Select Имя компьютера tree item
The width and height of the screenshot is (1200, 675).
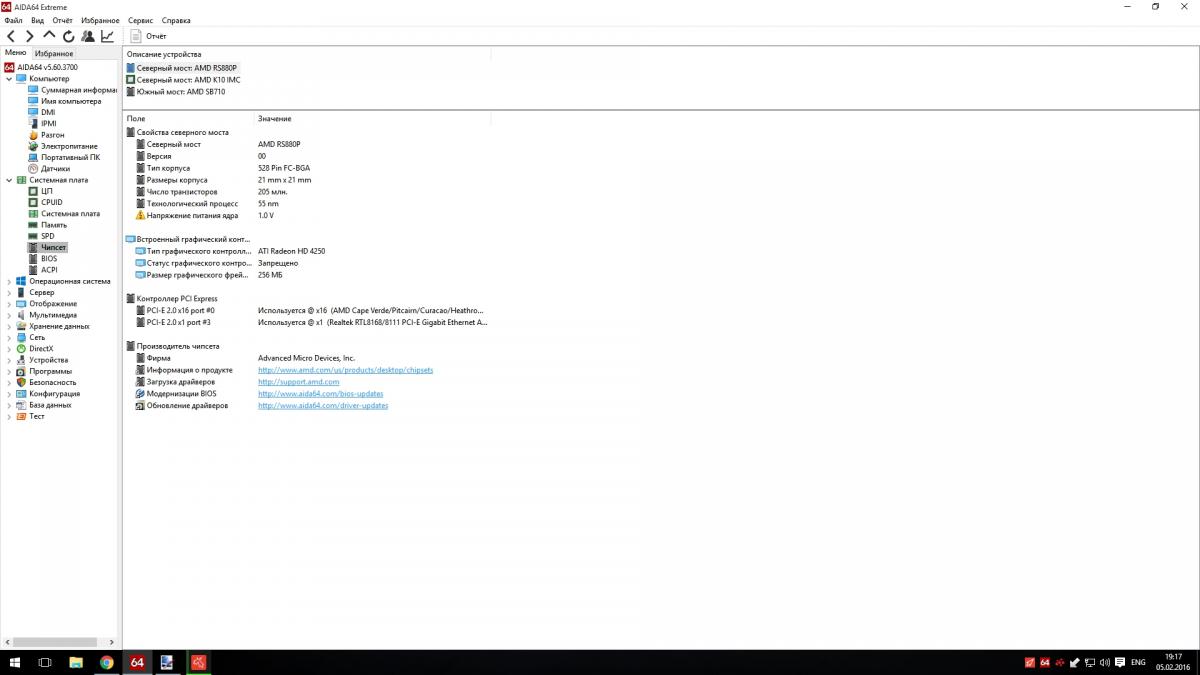(71, 101)
